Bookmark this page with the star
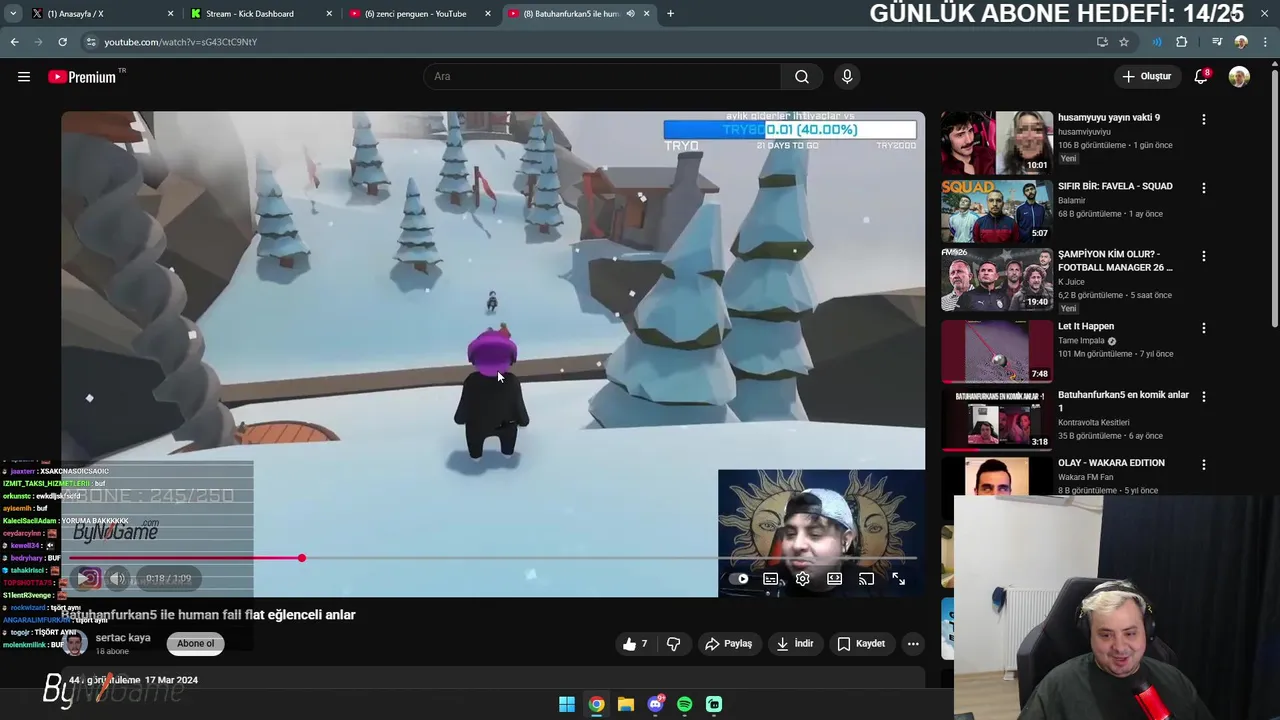This screenshot has height=720, width=1280. (x=1124, y=42)
